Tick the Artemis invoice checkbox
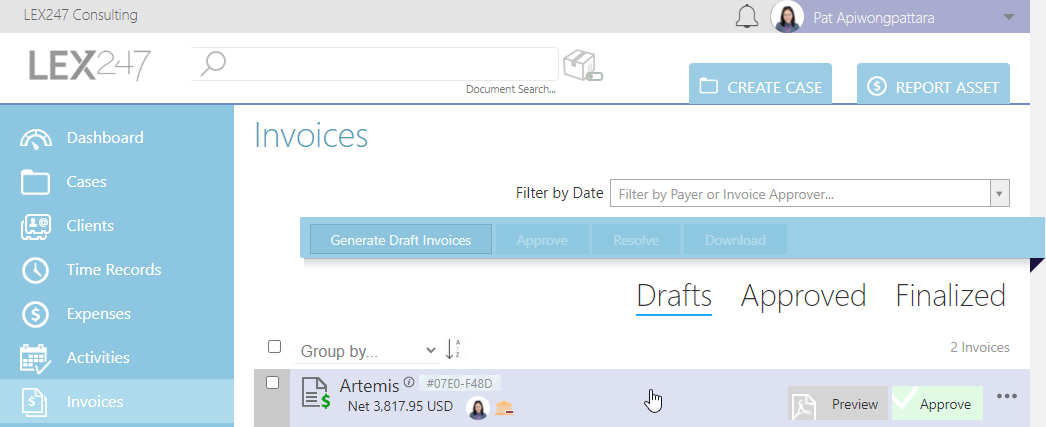This screenshot has width=1046, height=427. click(272, 382)
